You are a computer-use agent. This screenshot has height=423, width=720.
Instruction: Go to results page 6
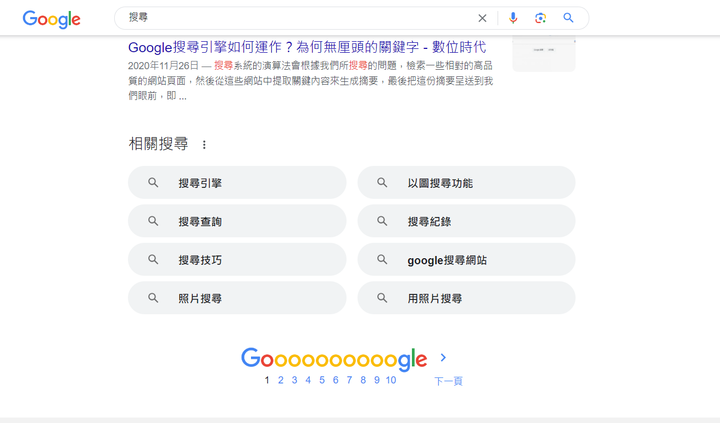[x=336, y=380]
